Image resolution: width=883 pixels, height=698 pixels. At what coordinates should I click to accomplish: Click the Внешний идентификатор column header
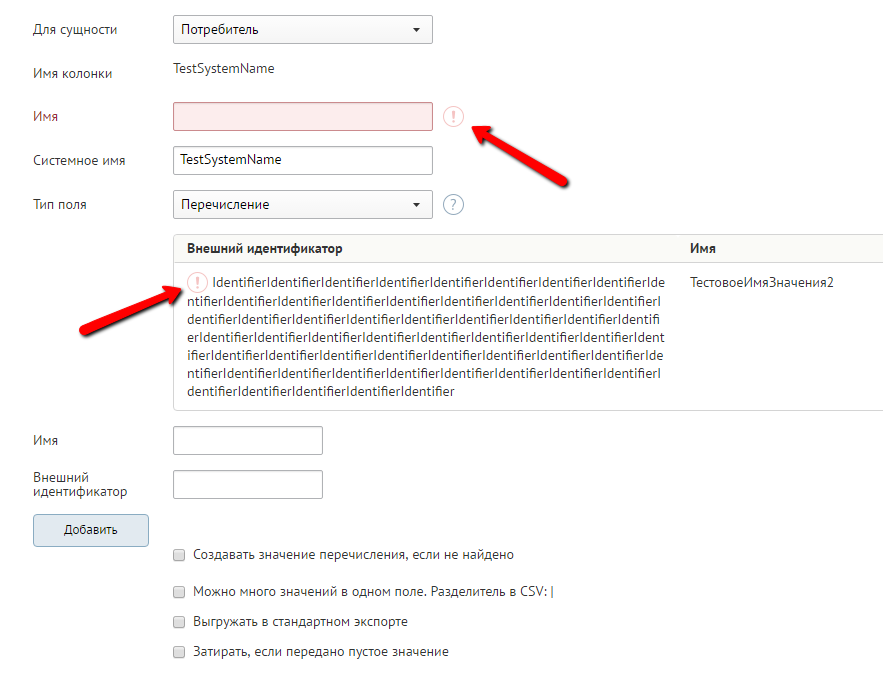click(x=264, y=248)
